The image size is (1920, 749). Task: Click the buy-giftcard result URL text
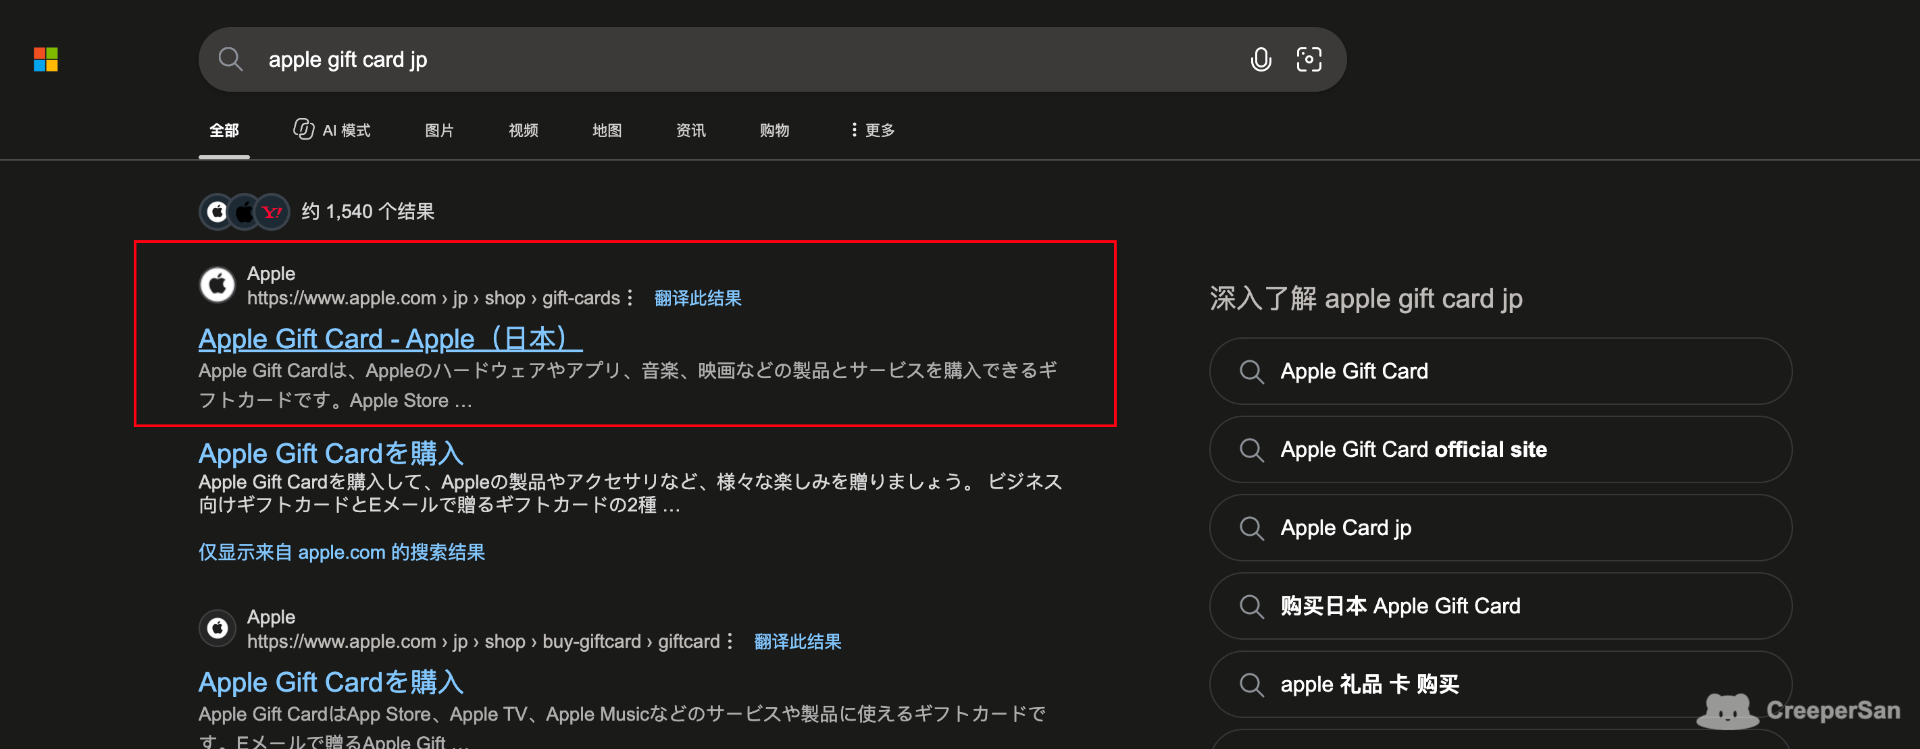pos(484,641)
